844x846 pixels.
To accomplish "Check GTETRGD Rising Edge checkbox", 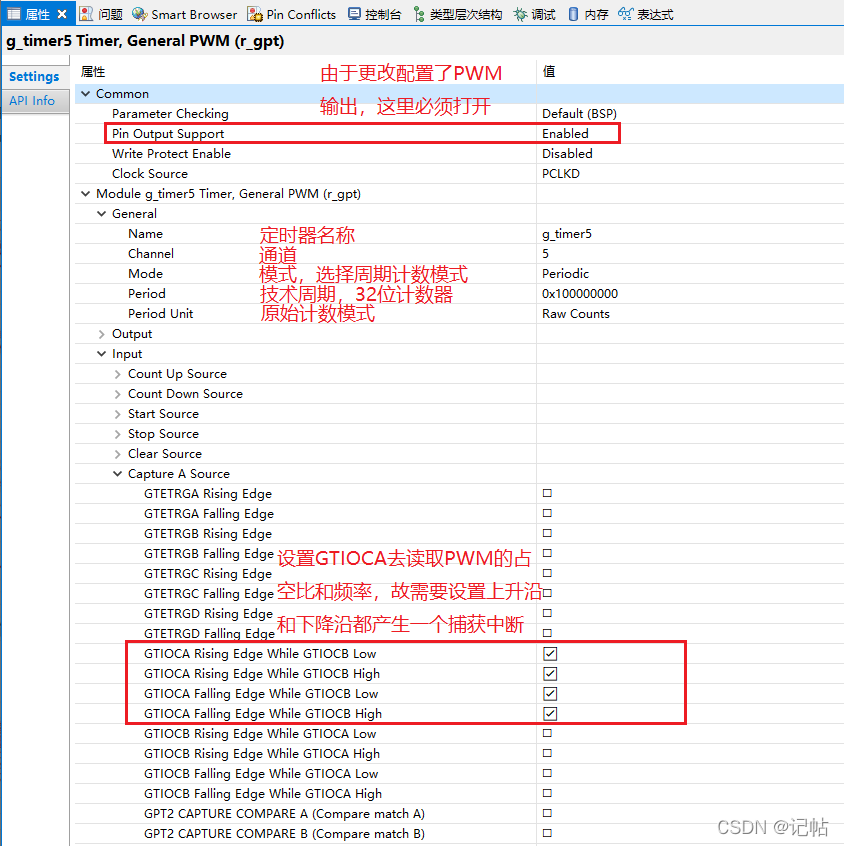I will [547, 613].
